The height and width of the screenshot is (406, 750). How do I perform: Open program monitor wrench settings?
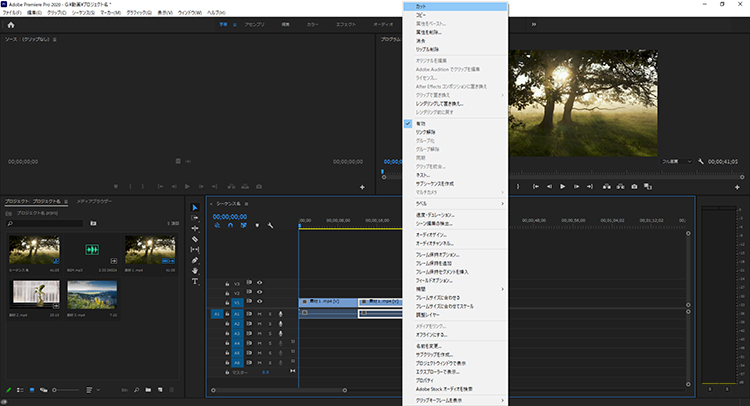click(x=701, y=162)
